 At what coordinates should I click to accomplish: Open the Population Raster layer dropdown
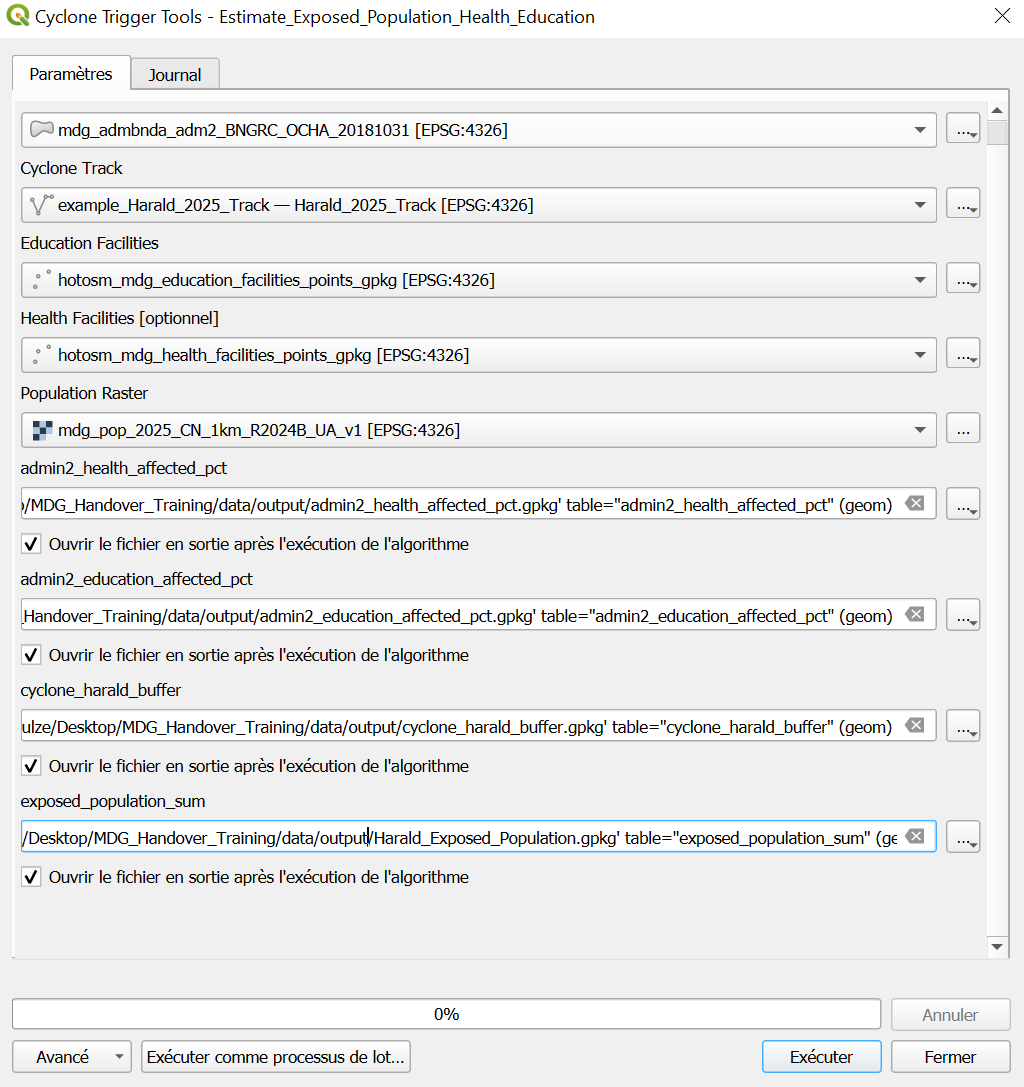pyautogui.click(x=919, y=428)
